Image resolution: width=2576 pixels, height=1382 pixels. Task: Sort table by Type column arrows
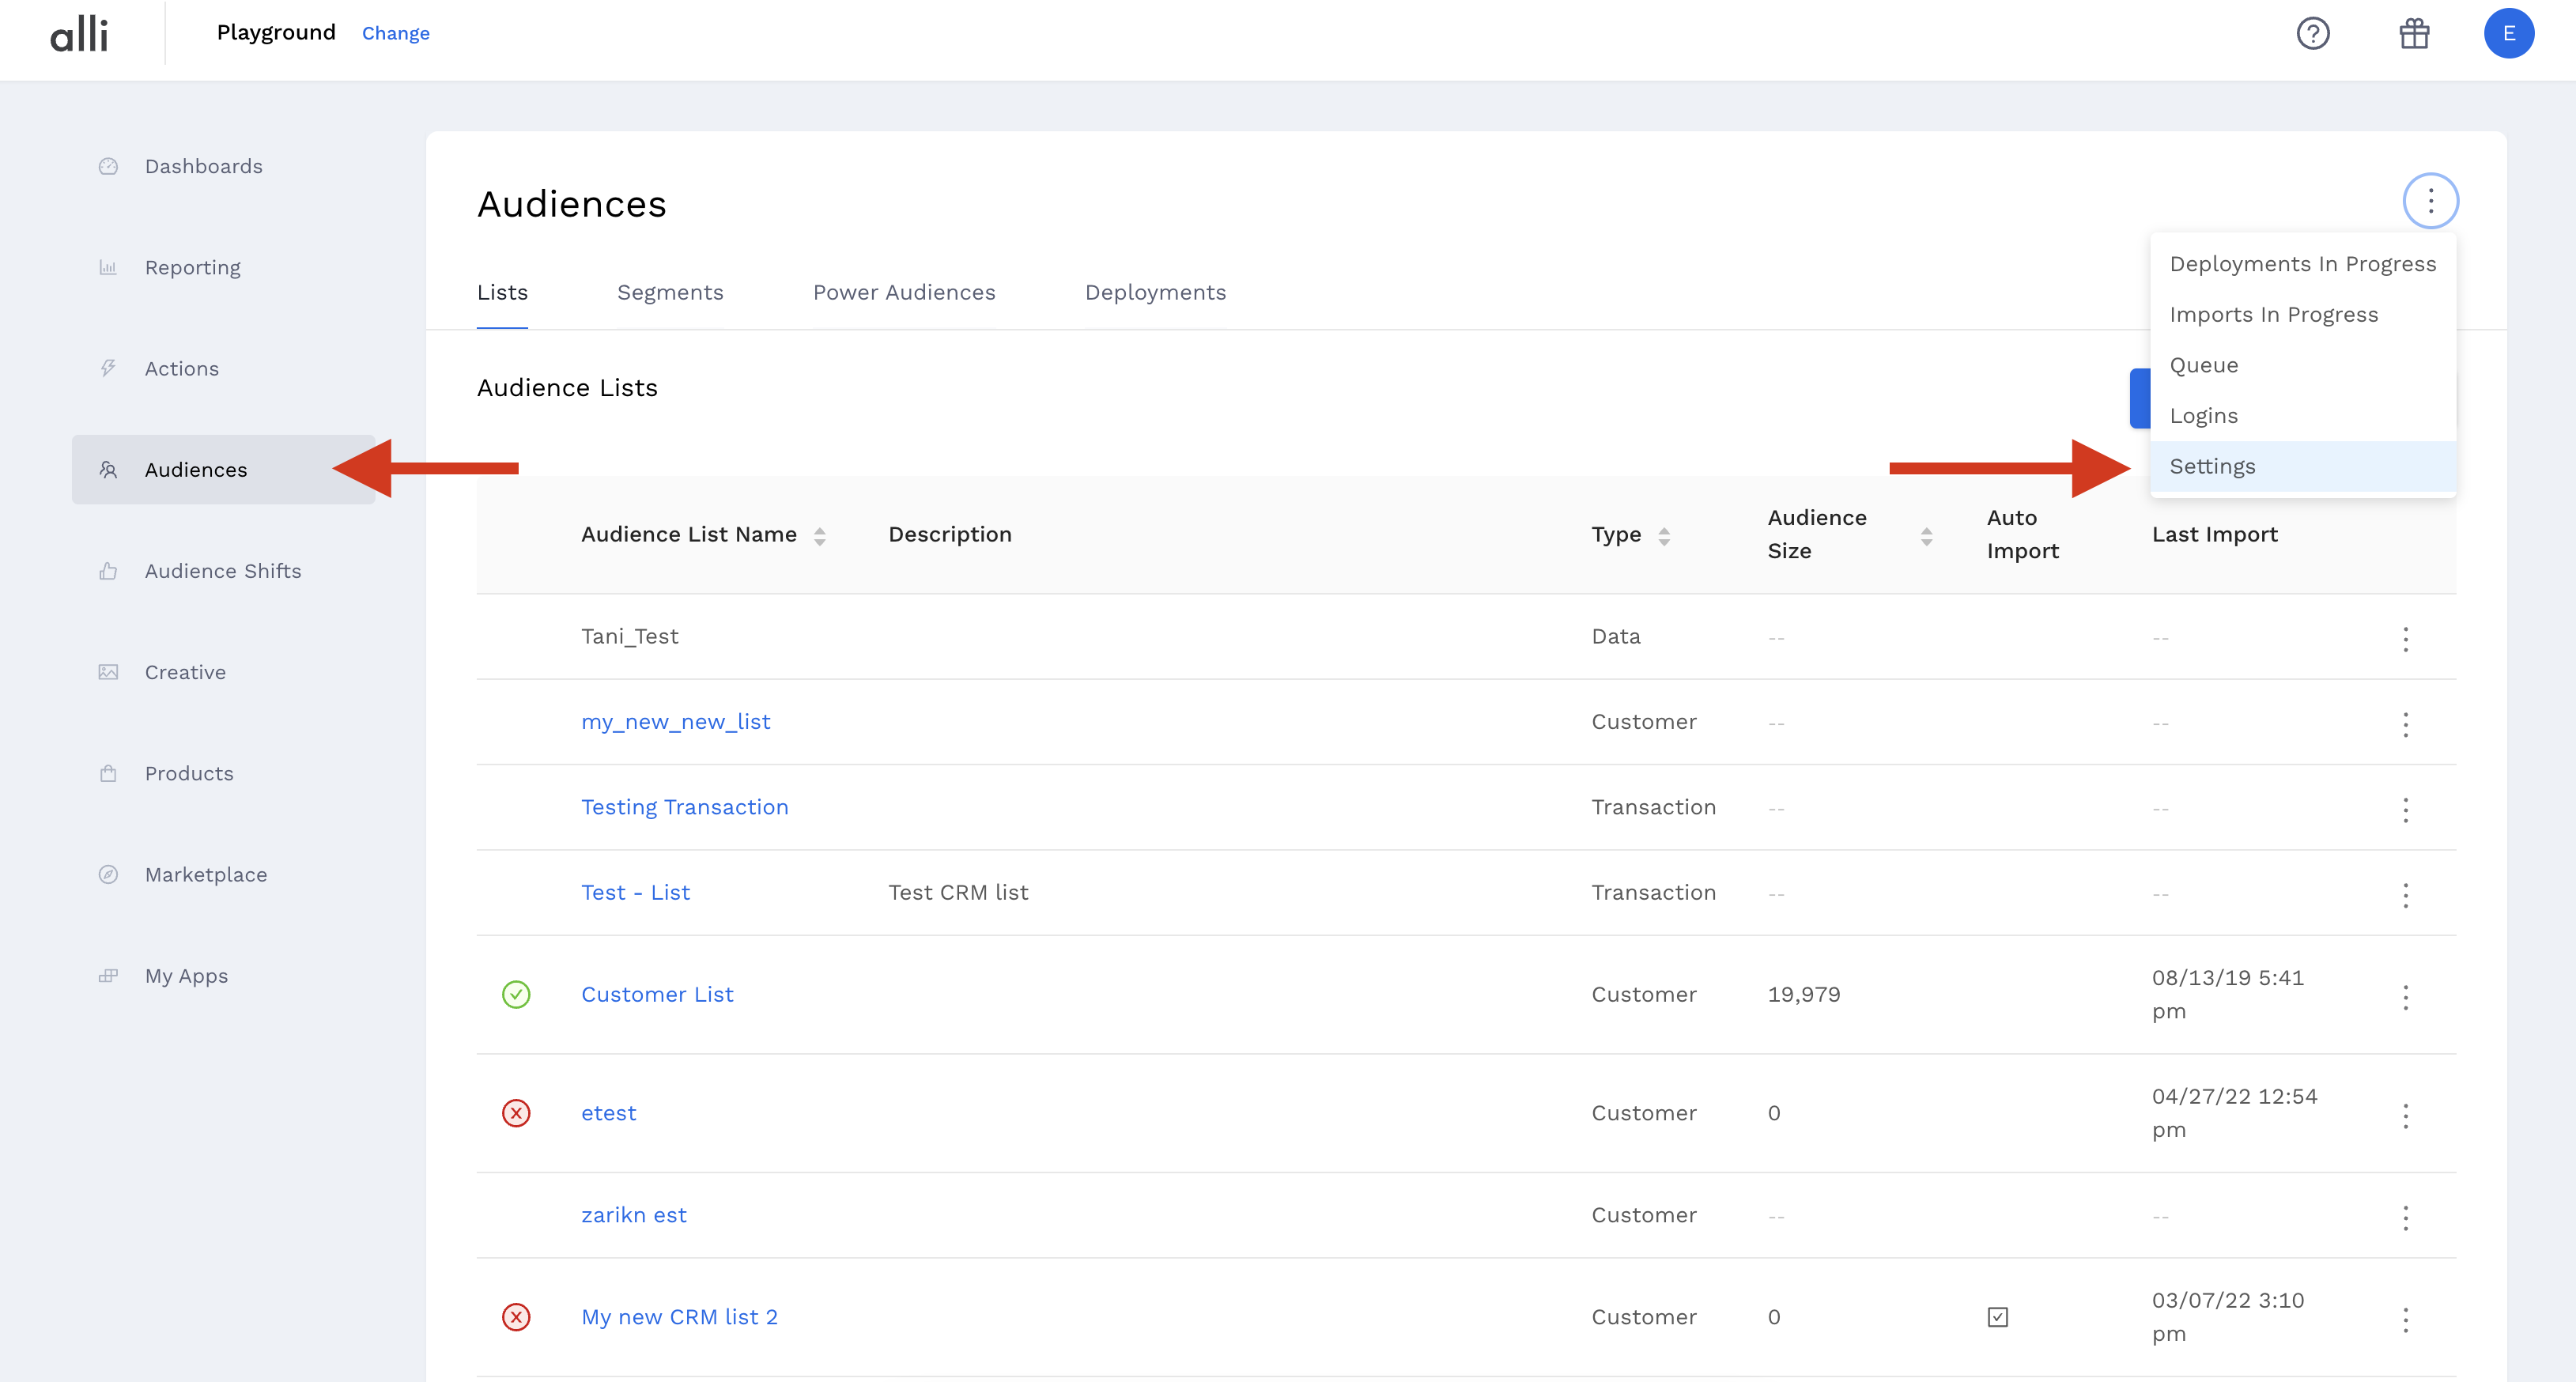pos(1664,536)
